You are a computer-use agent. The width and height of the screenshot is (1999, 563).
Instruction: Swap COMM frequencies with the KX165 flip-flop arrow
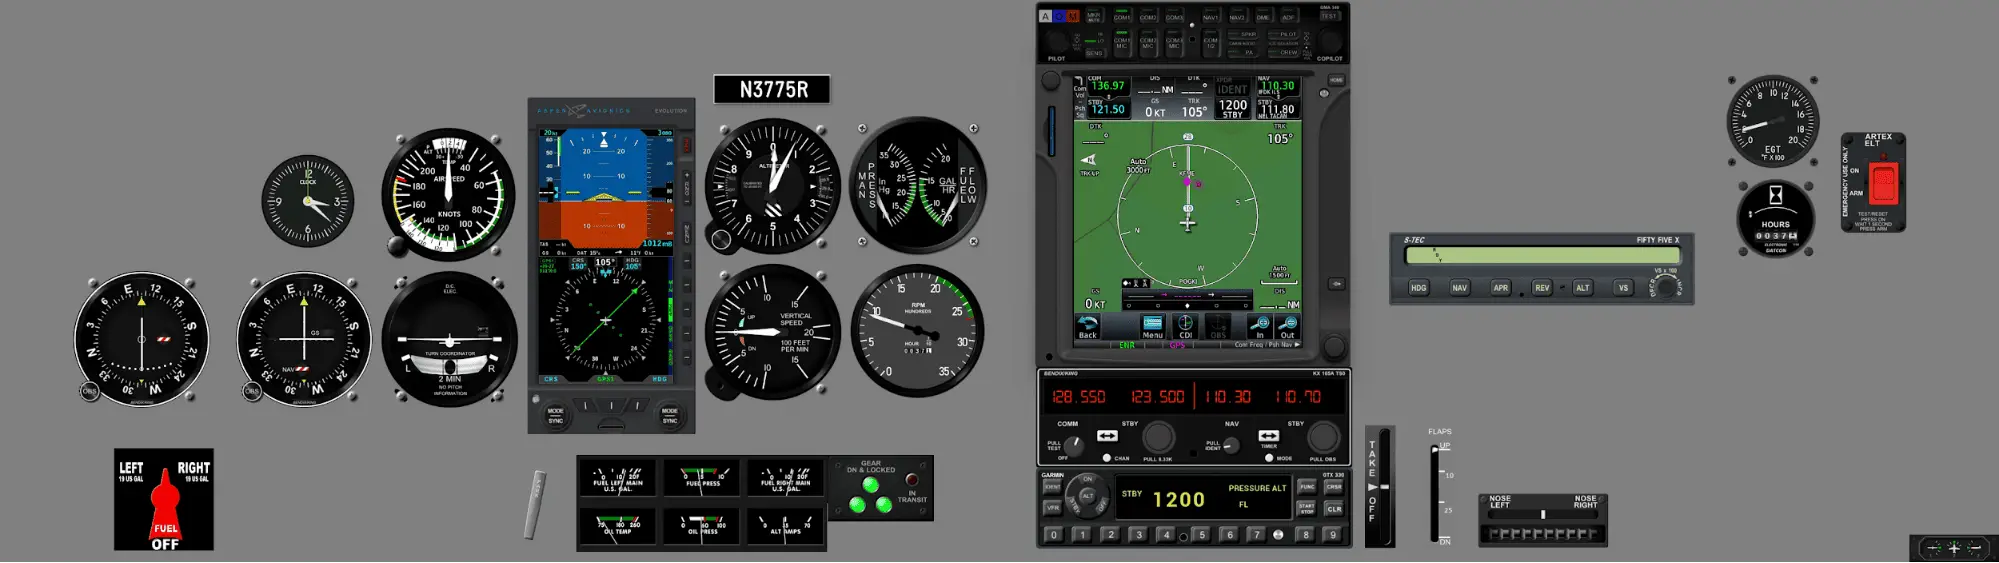click(x=1107, y=436)
